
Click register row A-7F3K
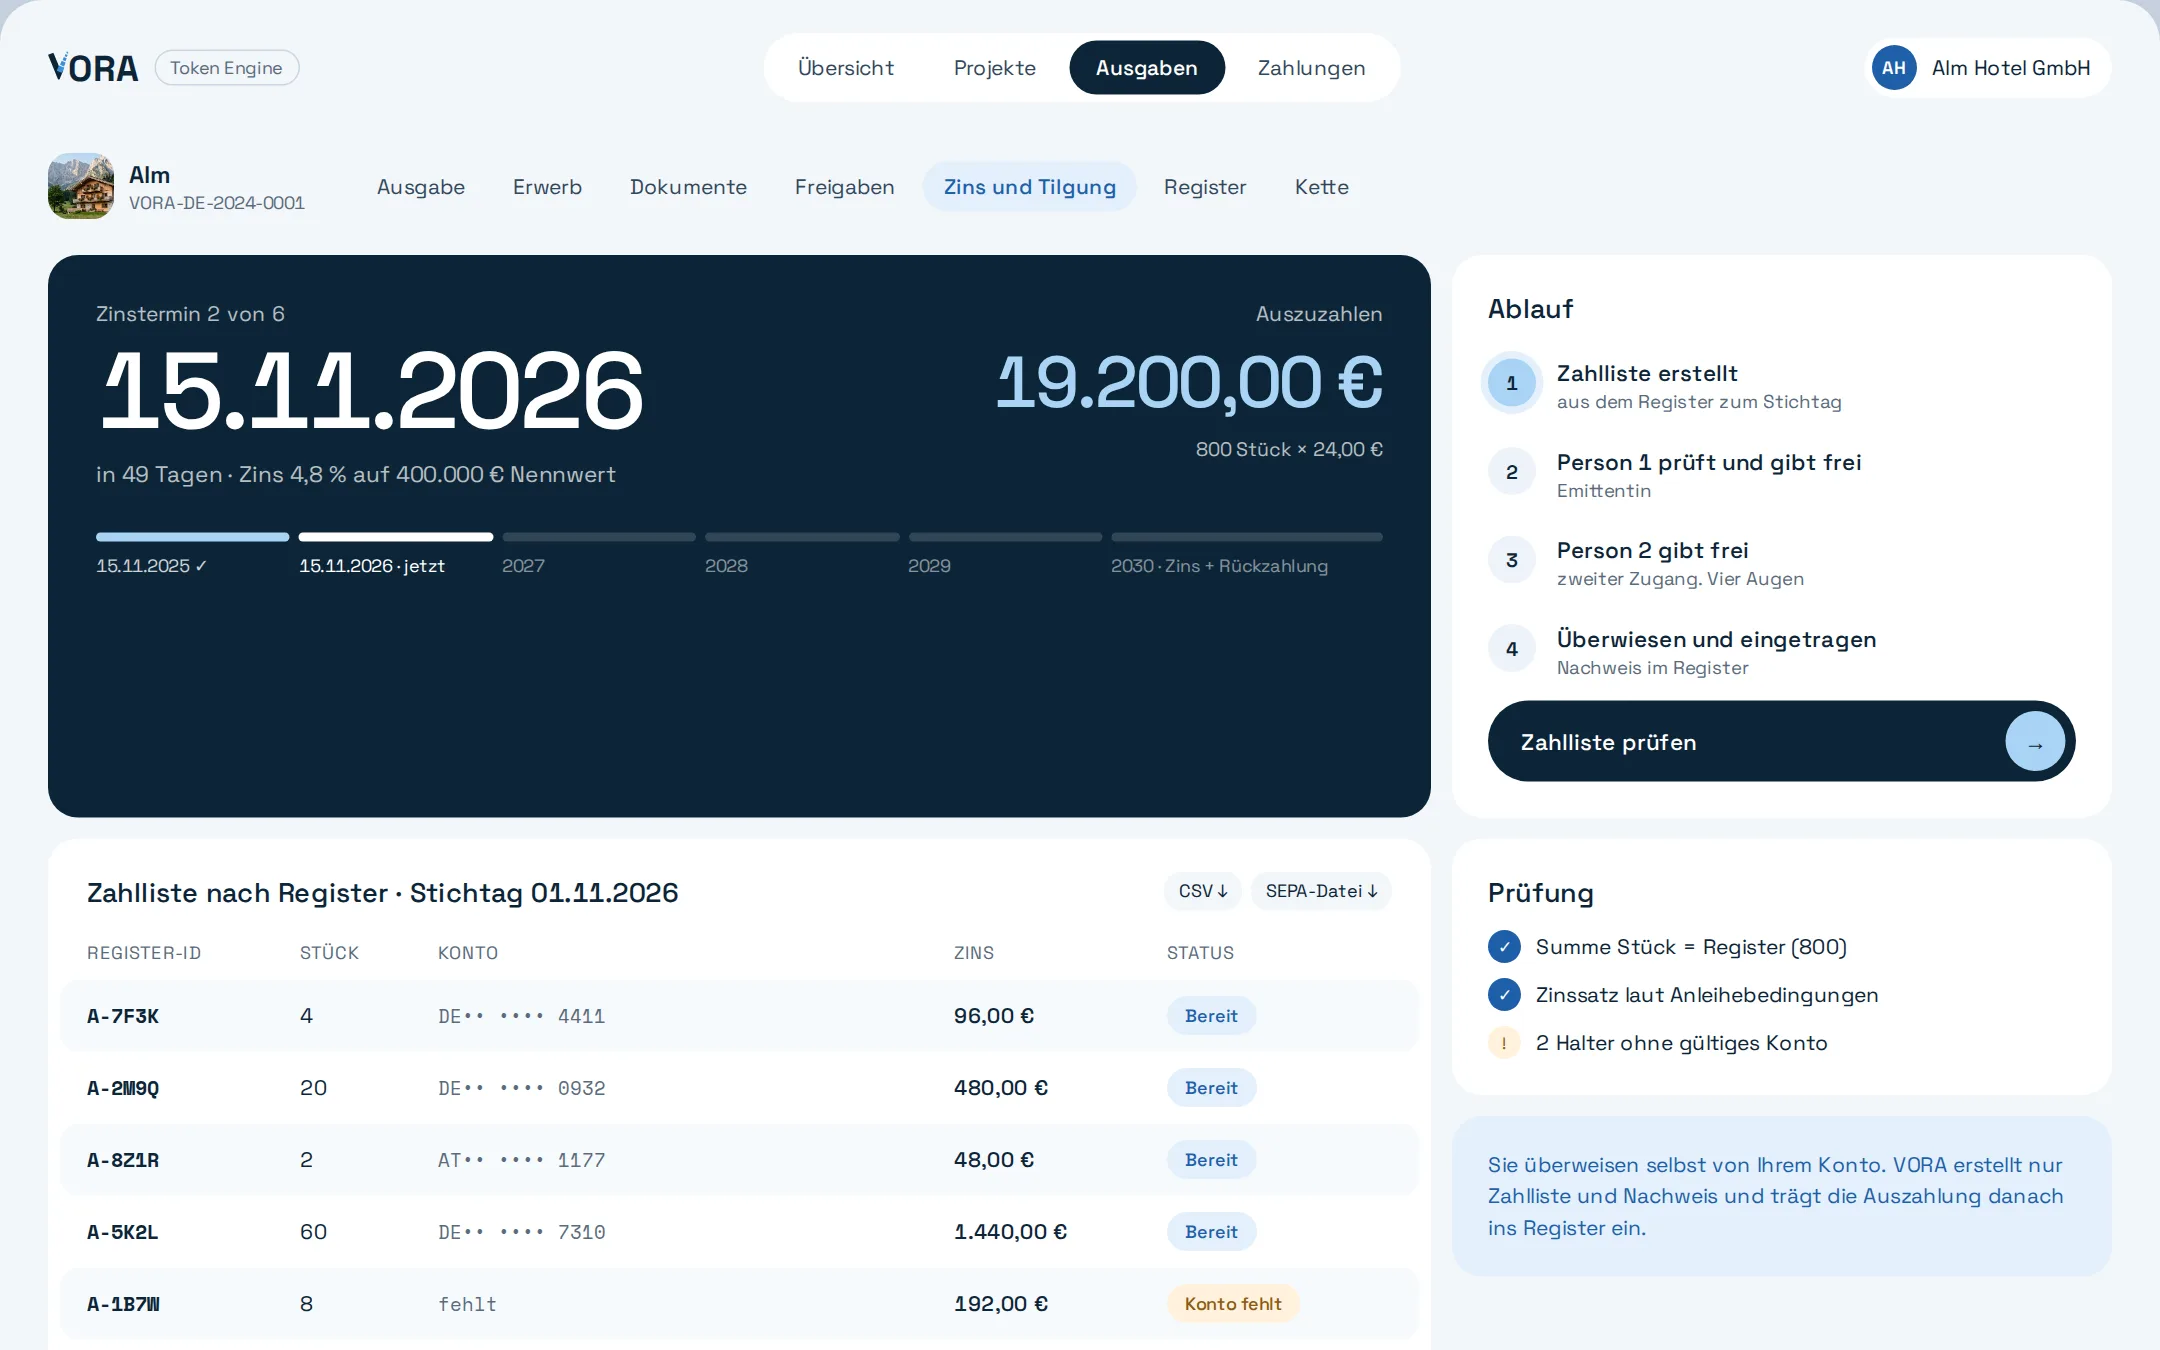point(739,1016)
